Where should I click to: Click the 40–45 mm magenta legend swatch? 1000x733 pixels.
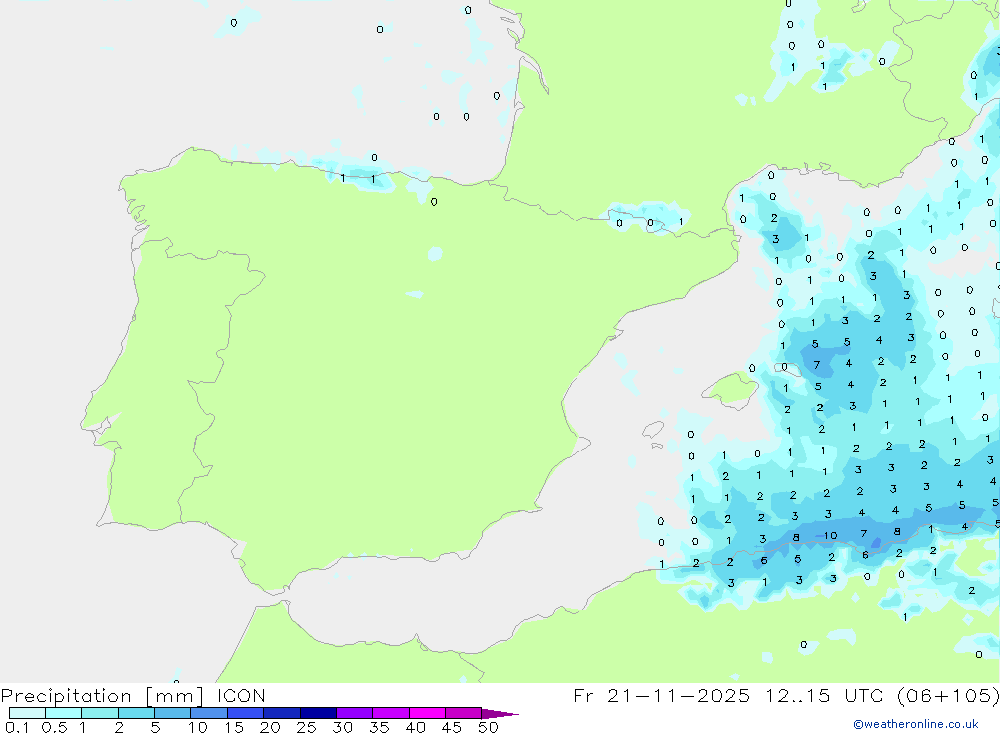427,713
